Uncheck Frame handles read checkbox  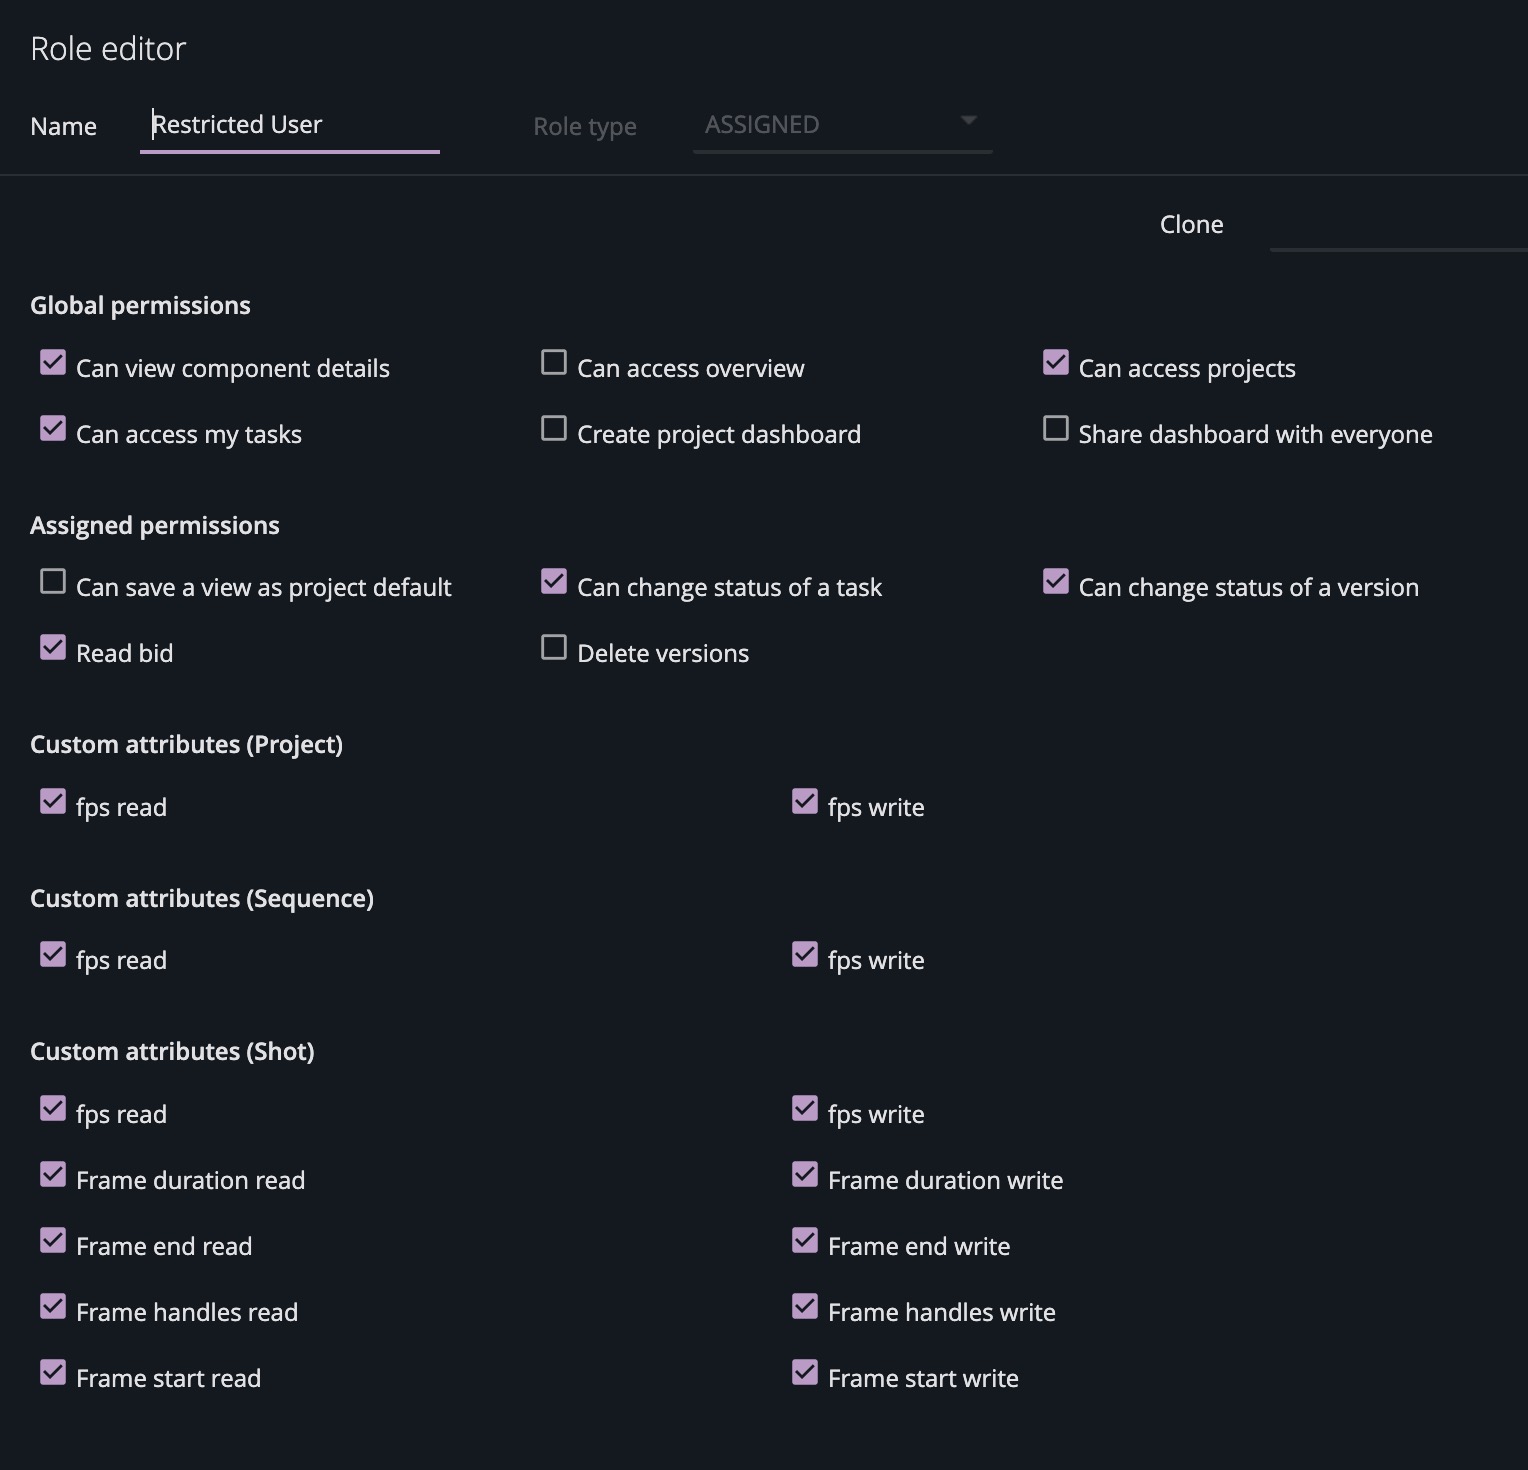[53, 1306]
